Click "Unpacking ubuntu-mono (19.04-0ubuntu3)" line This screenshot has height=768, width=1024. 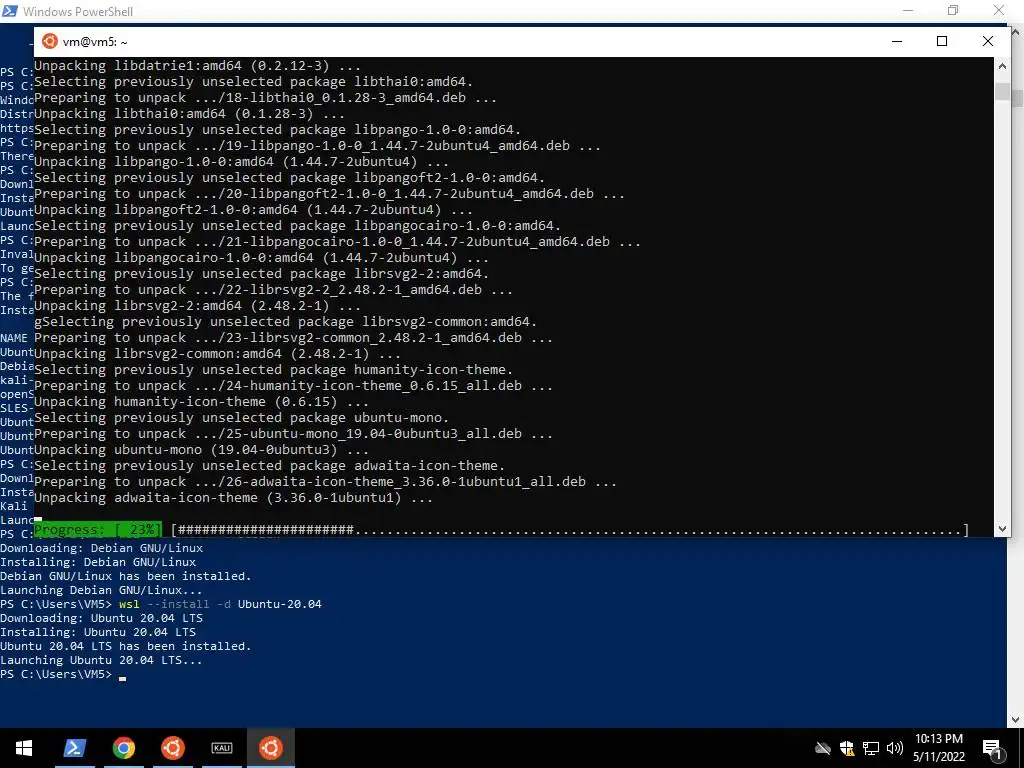pos(201,450)
